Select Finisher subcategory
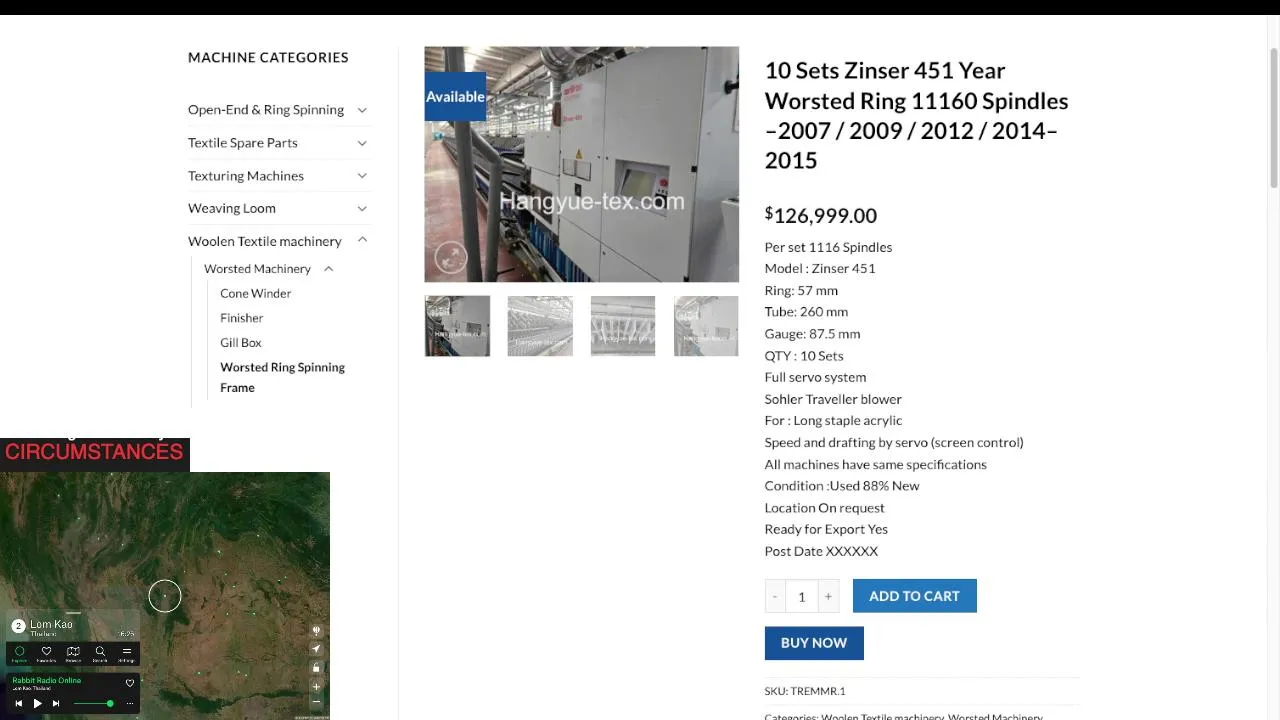Viewport: 1280px width, 720px height. click(242, 318)
